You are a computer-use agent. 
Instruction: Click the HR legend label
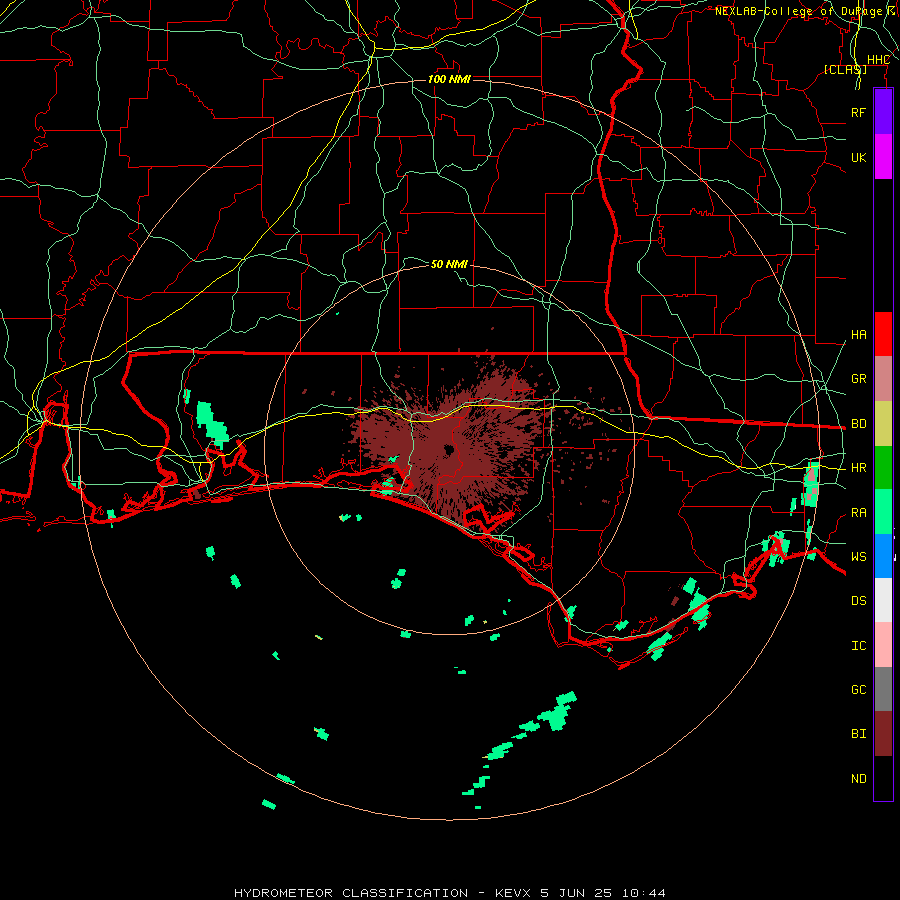pos(858,468)
